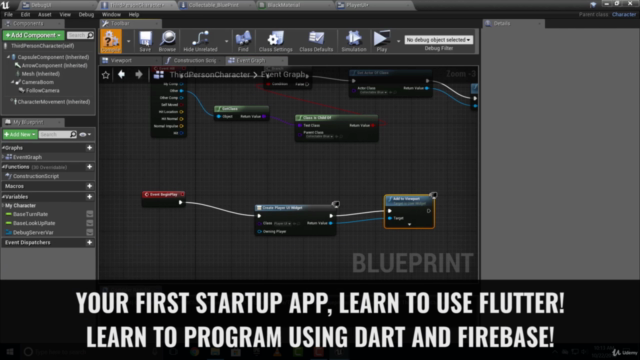
Task: Select the Mesh (Inherited) component
Action: pos(40,74)
